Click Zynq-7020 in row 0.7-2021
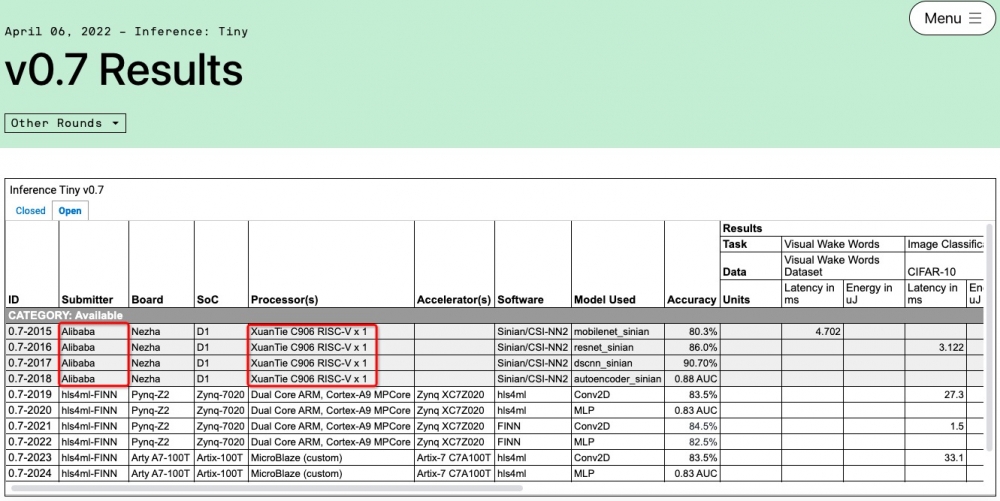This screenshot has width=1000, height=501. tap(220, 426)
